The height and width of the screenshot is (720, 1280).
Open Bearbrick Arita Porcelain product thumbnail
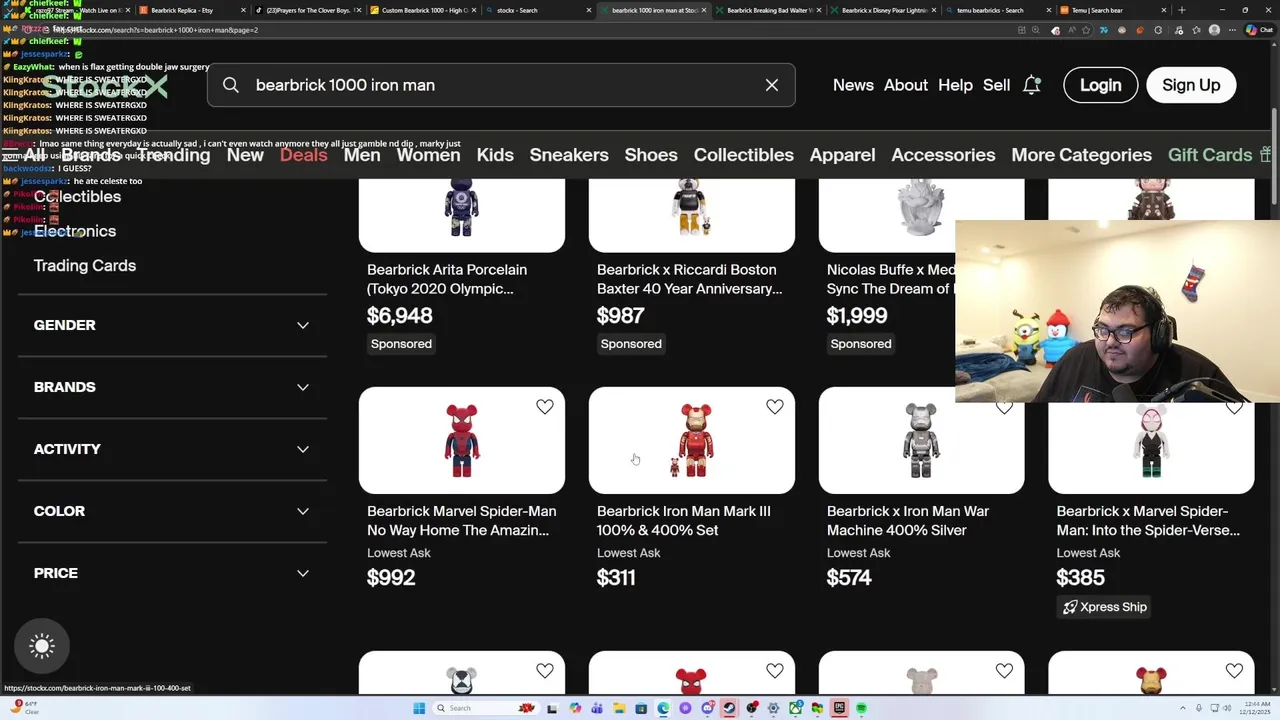pos(462,214)
